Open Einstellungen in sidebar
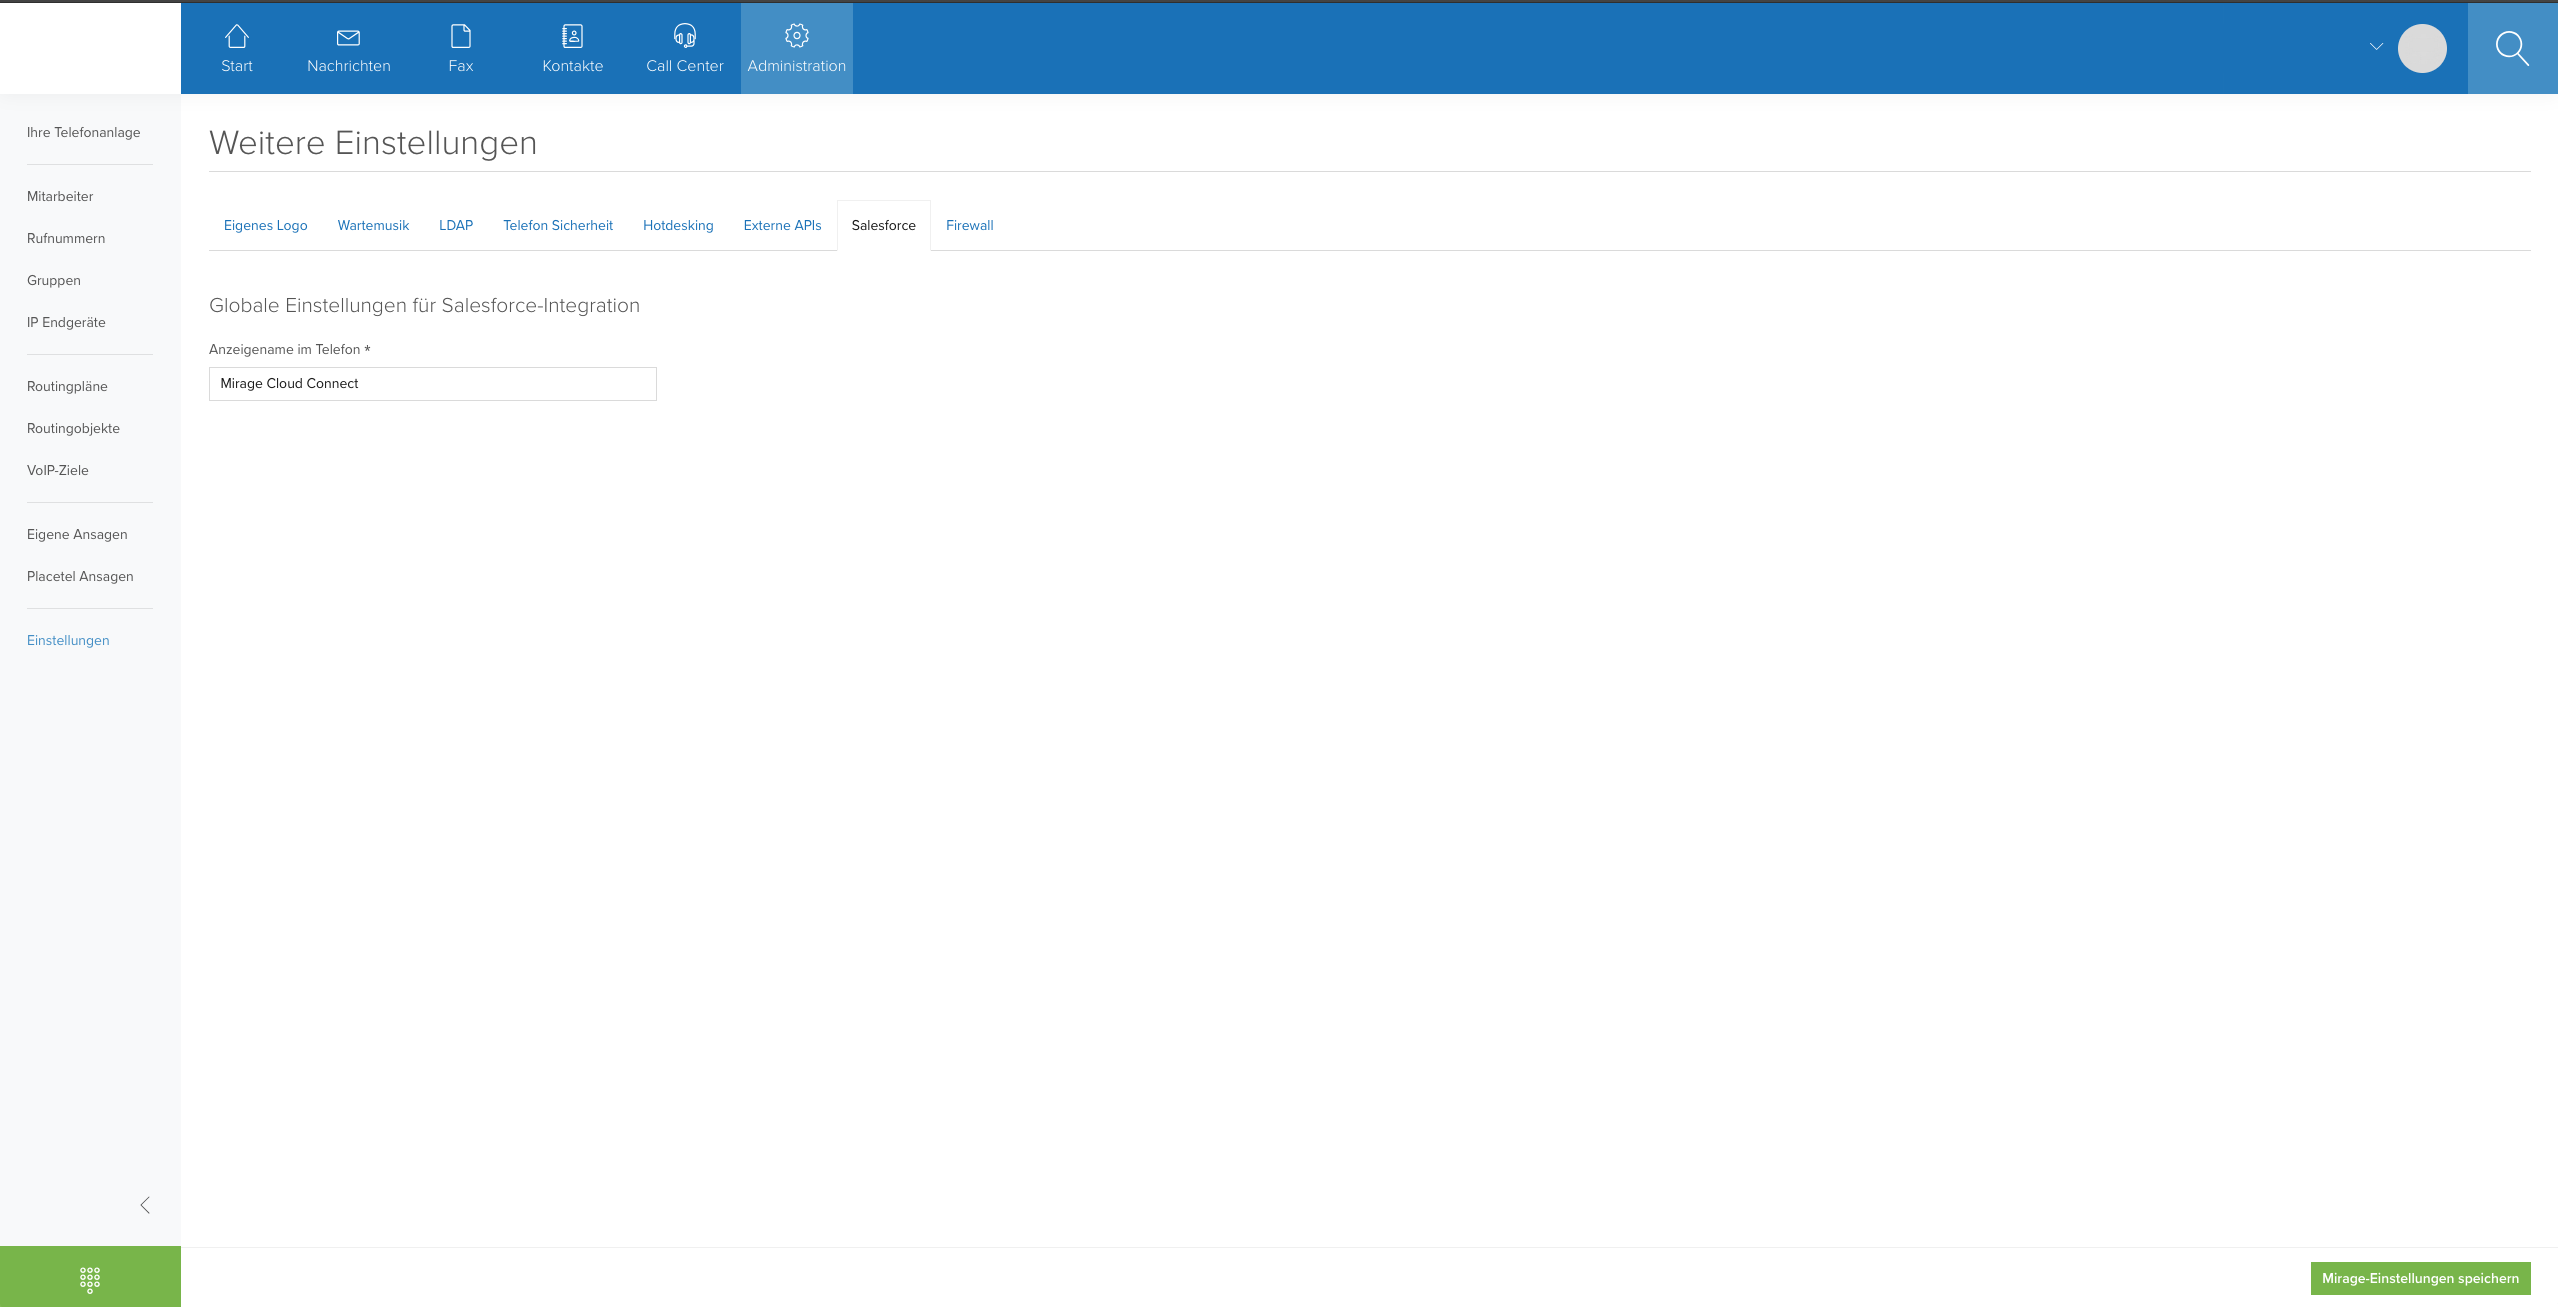This screenshot has height=1307, width=2558. (x=68, y=640)
